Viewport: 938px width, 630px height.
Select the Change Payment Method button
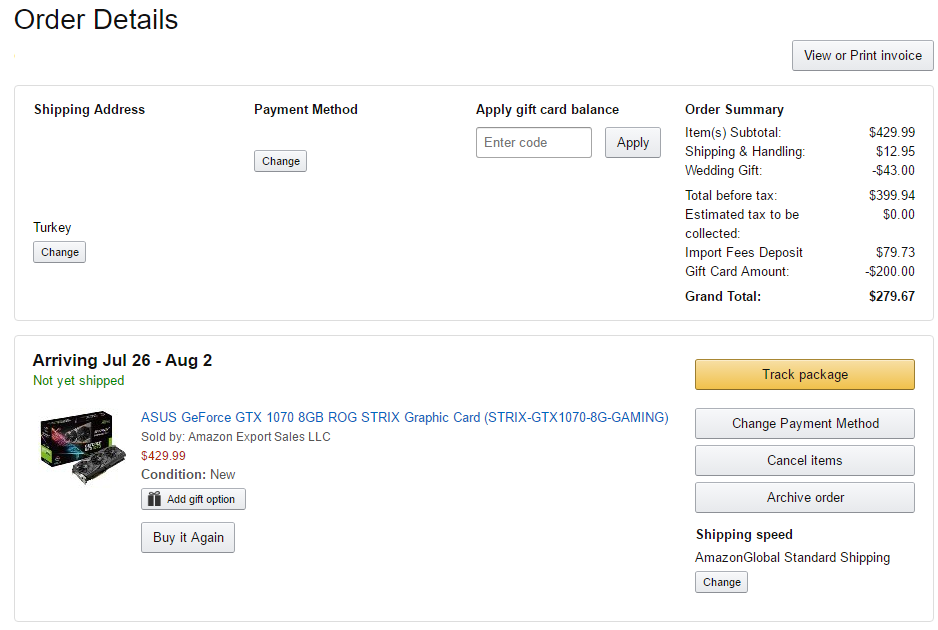tap(805, 424)
